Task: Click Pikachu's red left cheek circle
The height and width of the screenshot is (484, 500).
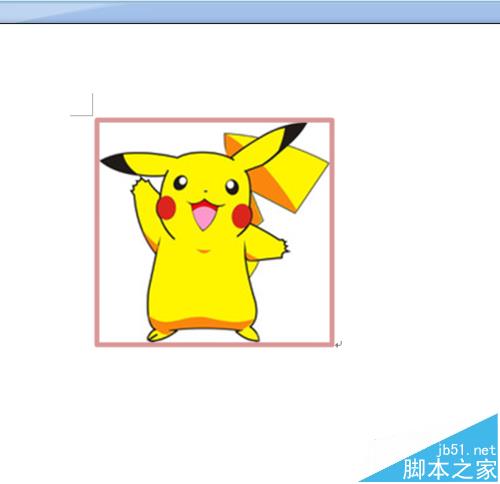Action: click(166, 207)
